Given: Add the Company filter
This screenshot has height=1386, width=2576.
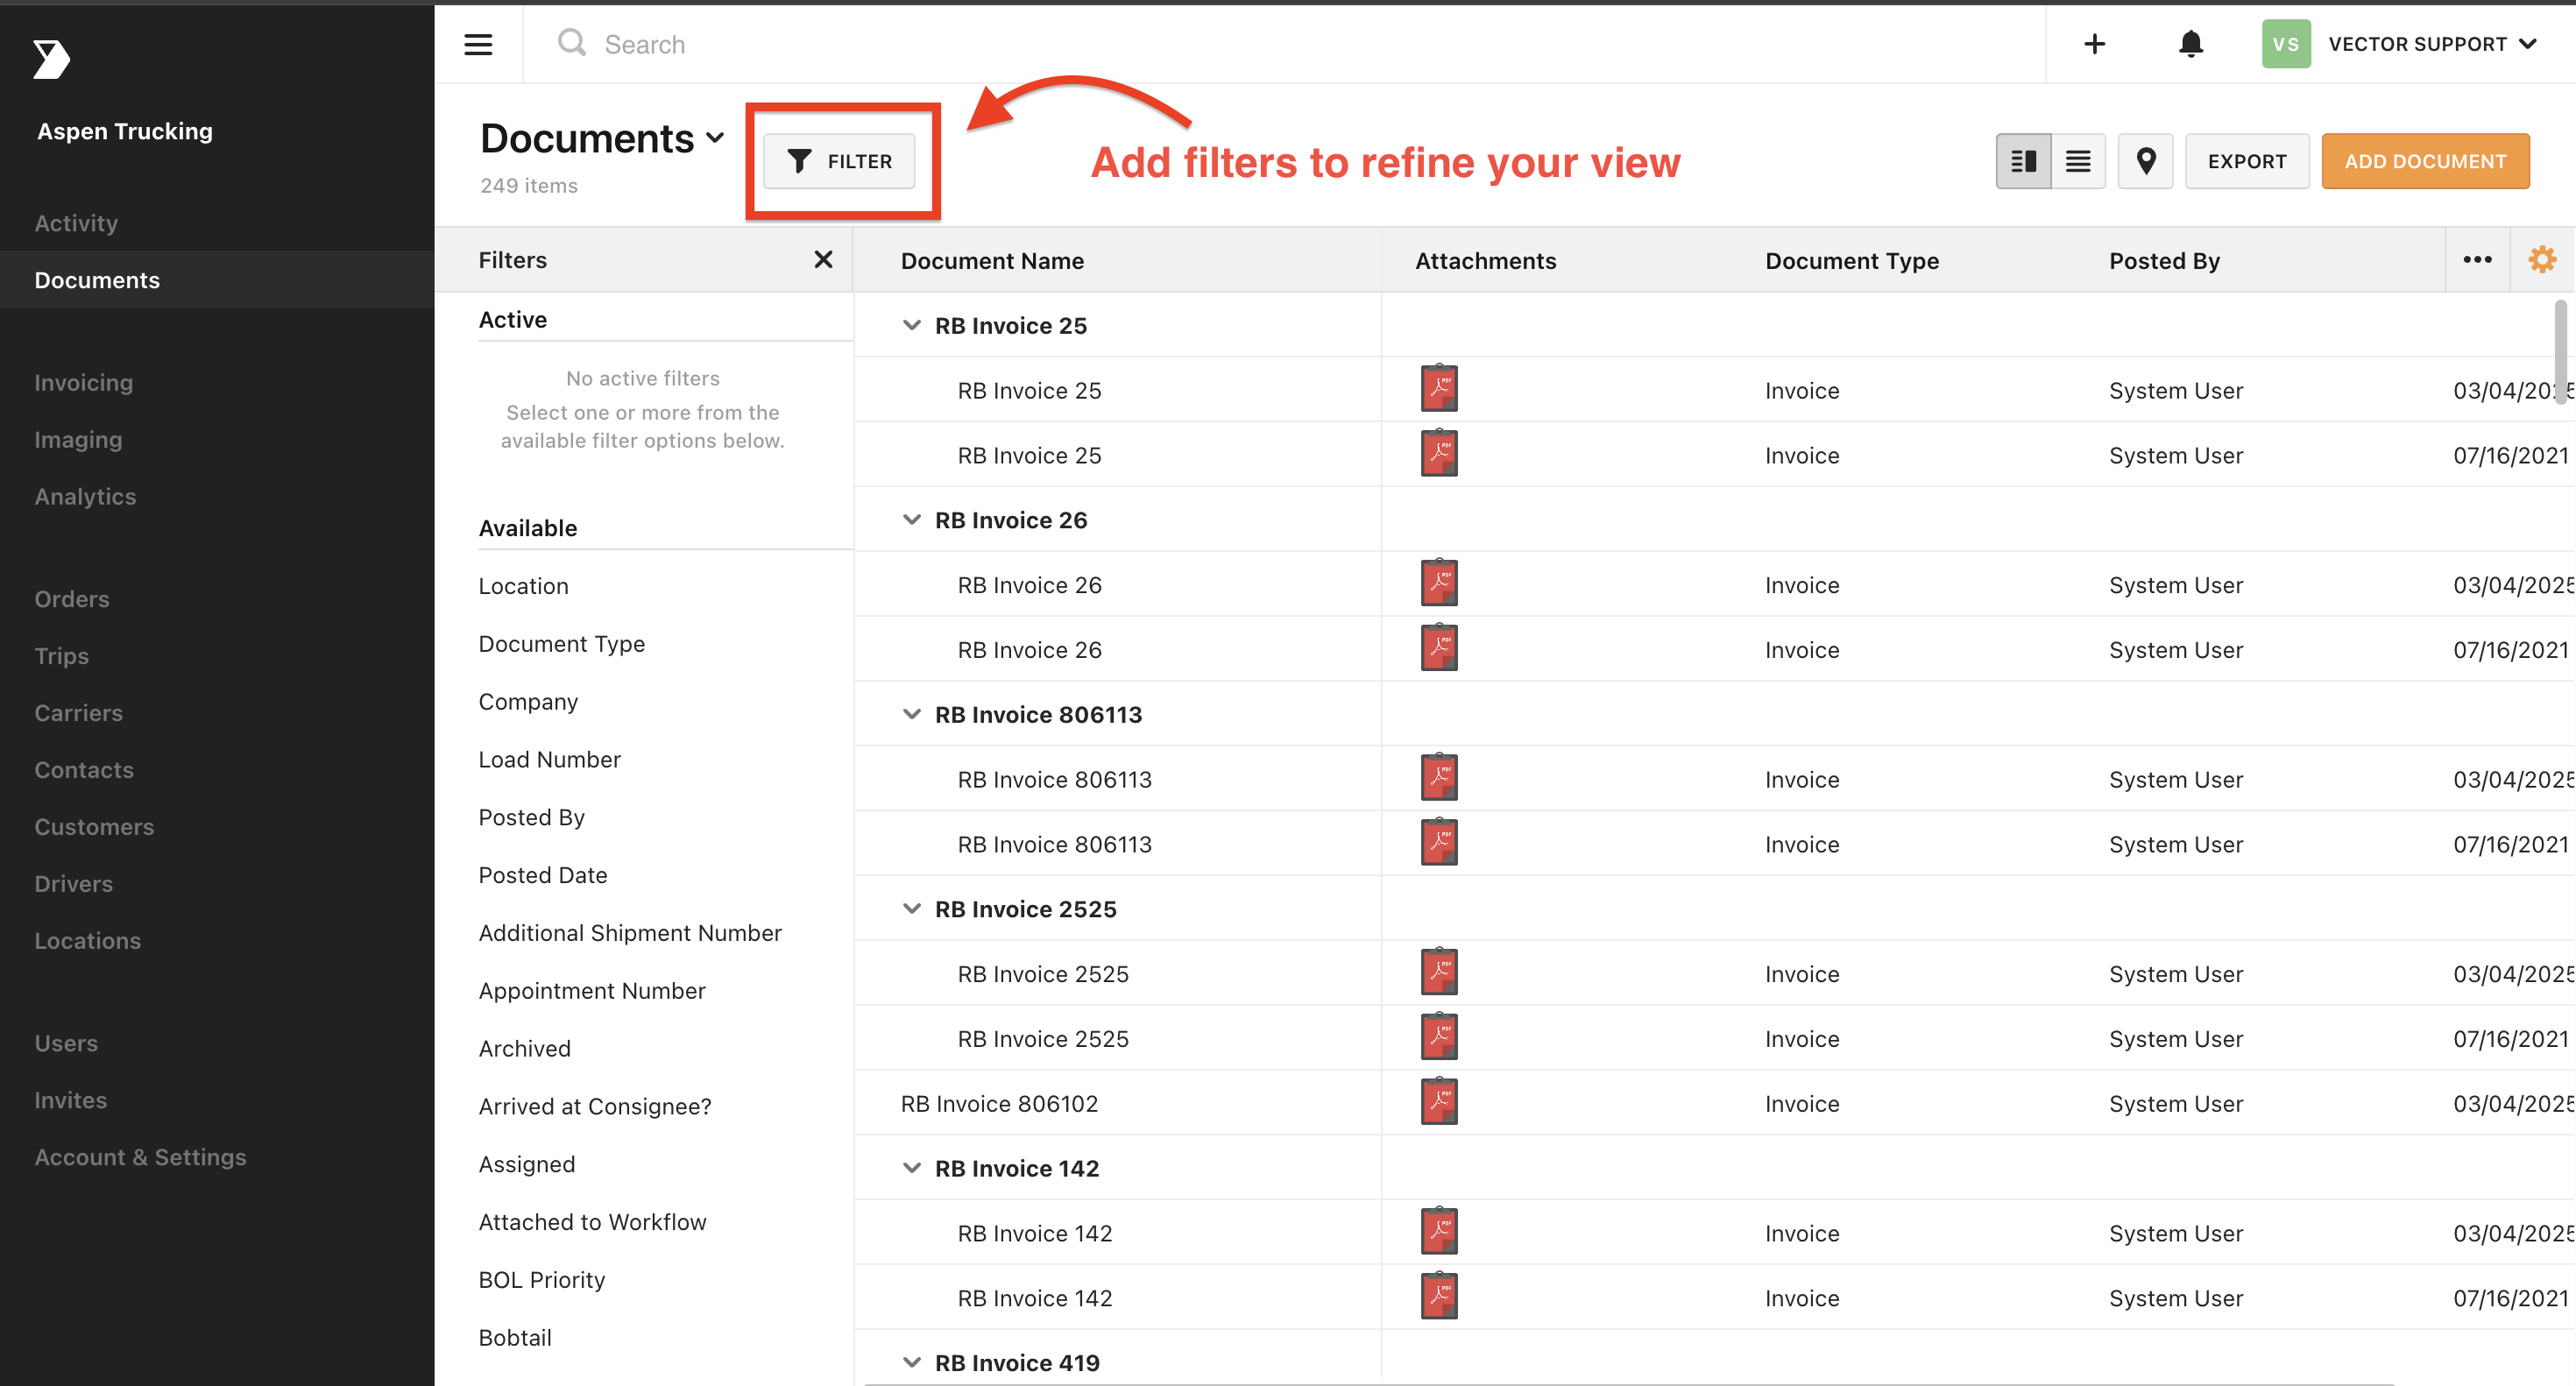Looking at the screenshot, I should point(528,702).
